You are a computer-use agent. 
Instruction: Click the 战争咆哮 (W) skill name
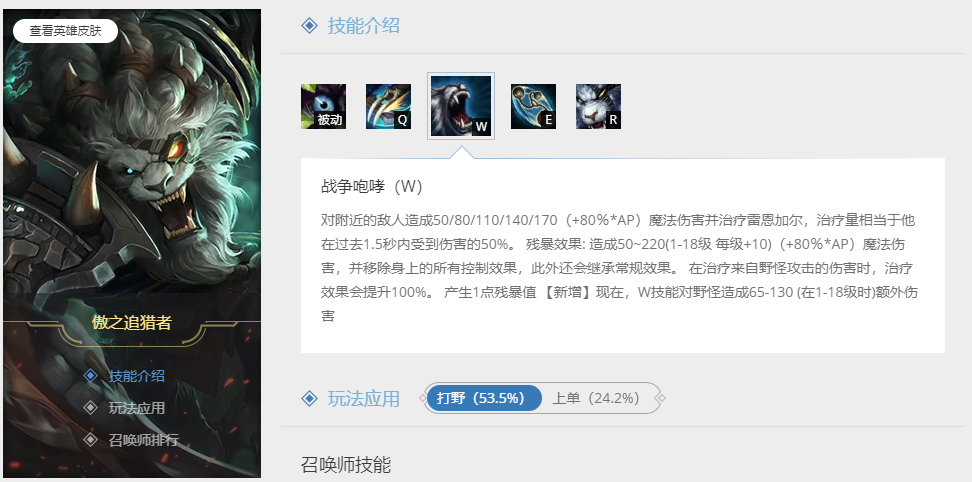point(372,186)
